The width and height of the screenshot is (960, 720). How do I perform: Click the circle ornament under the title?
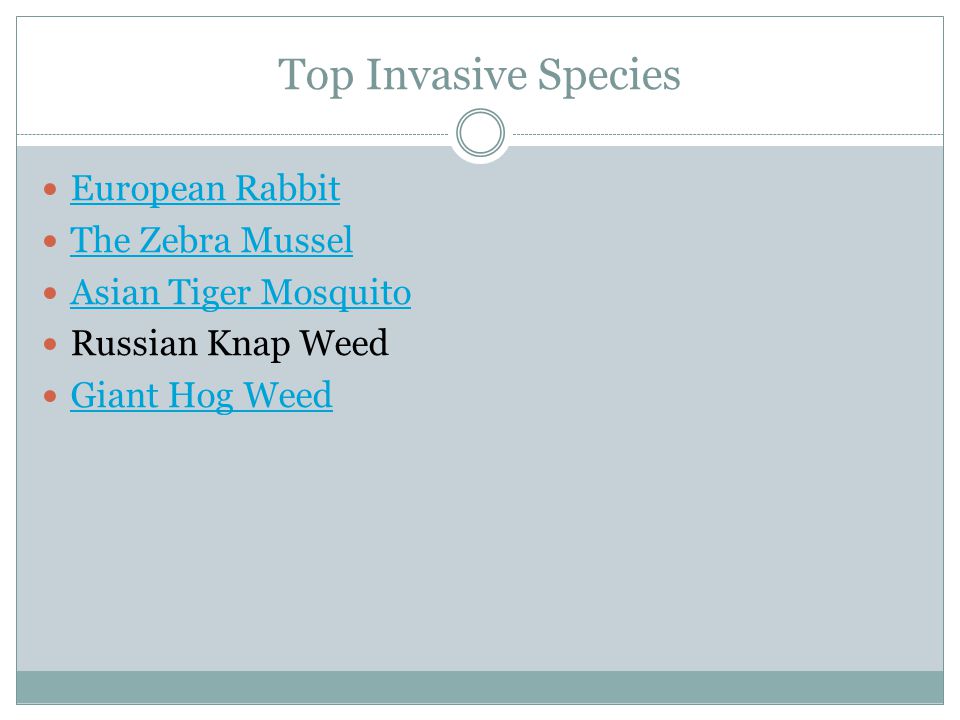pyautogui.click(x=481, y=132)
